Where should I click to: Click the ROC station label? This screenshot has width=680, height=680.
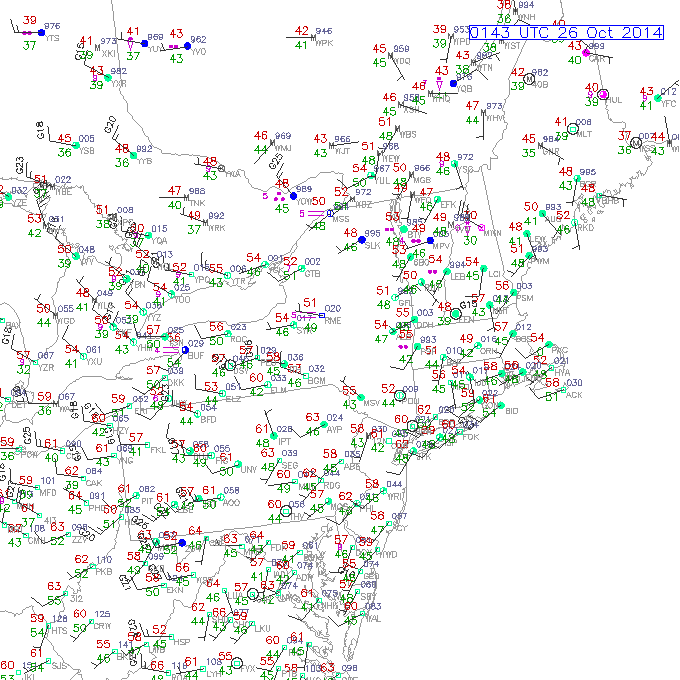(239, 339)
